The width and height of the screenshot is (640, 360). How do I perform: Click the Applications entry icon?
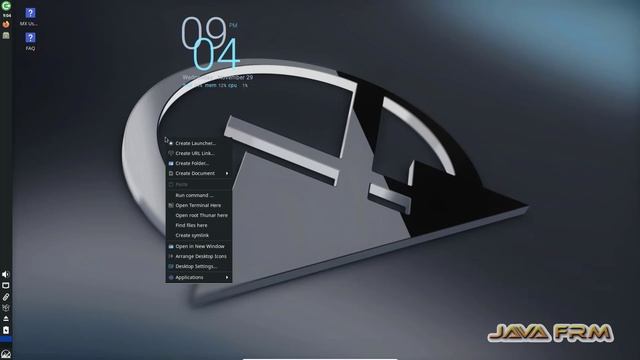[x=171, y=278]
